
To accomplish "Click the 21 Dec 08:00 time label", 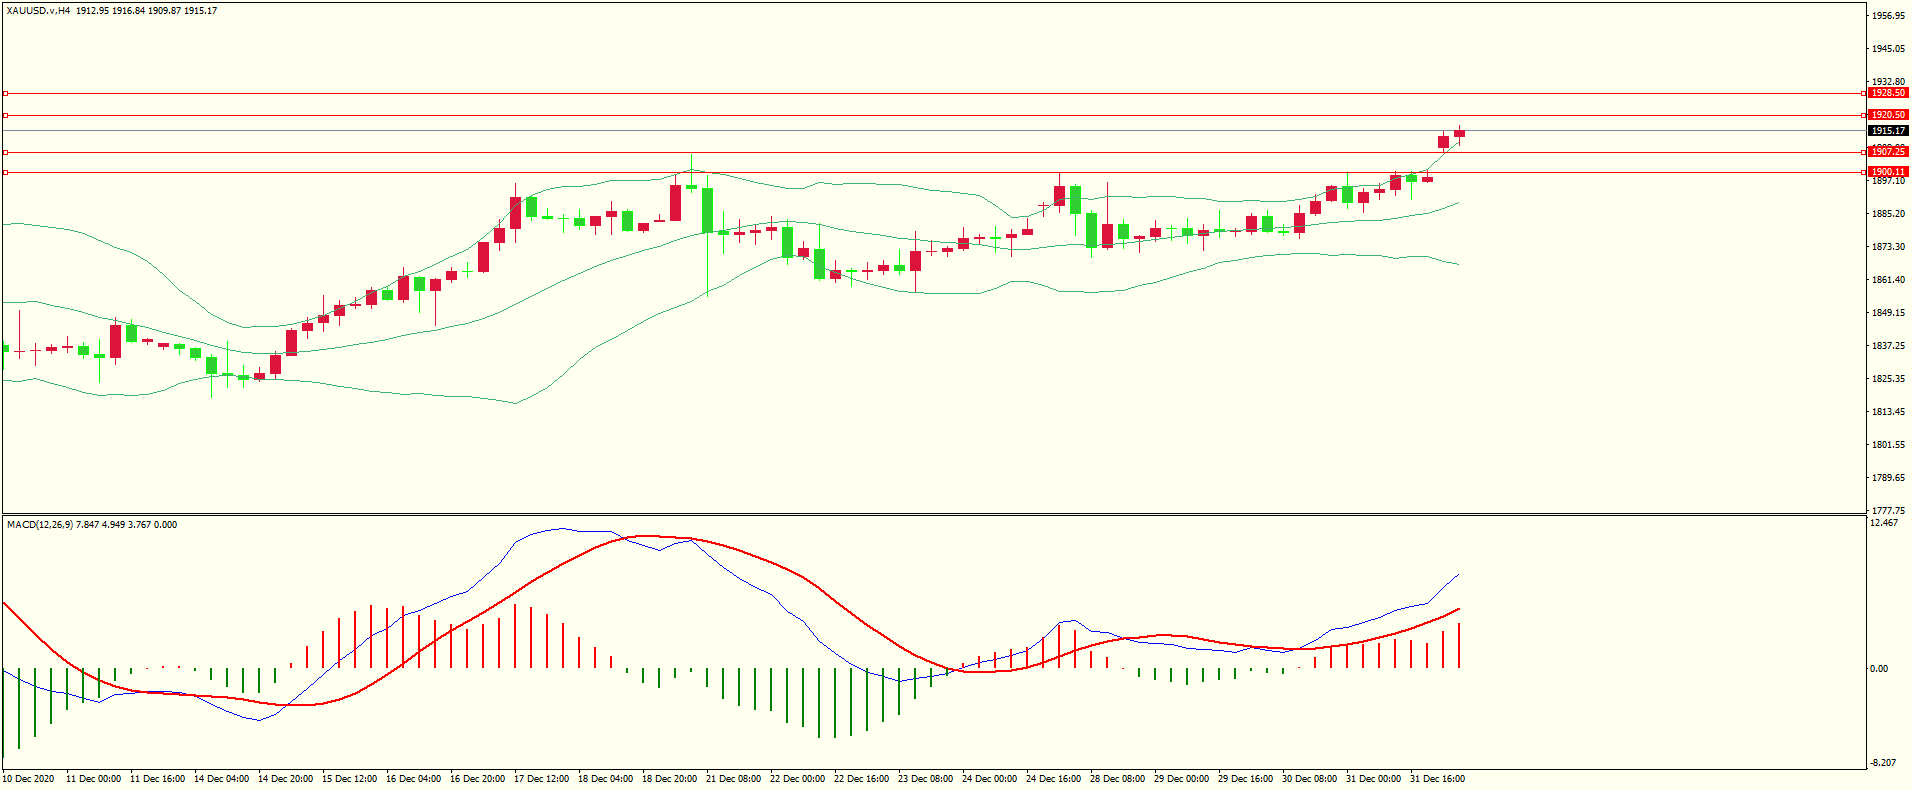I will (733, 779).
